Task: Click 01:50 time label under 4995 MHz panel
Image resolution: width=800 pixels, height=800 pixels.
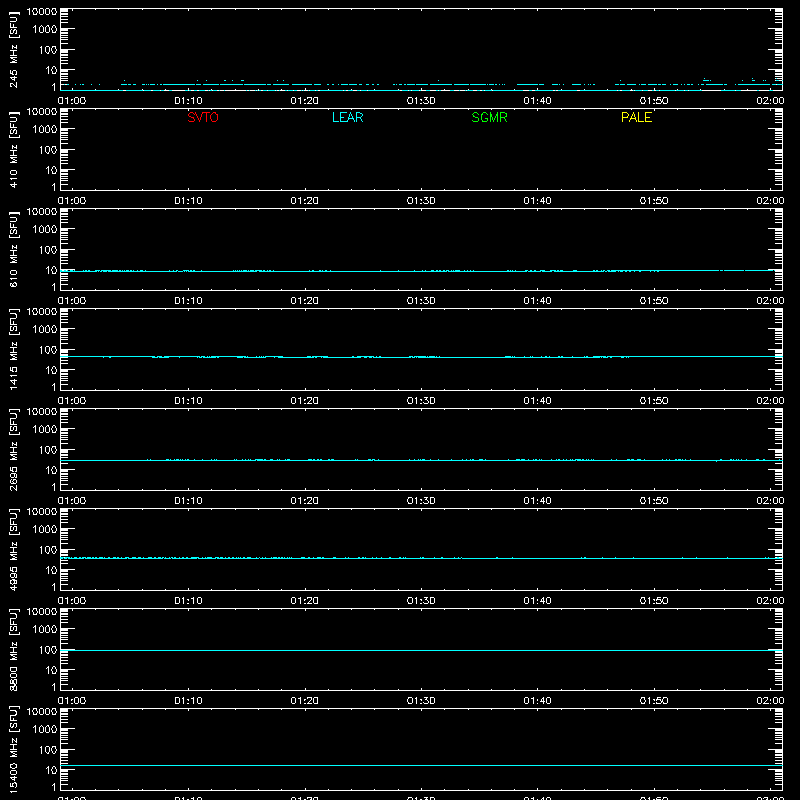Action: click(654, 601)
